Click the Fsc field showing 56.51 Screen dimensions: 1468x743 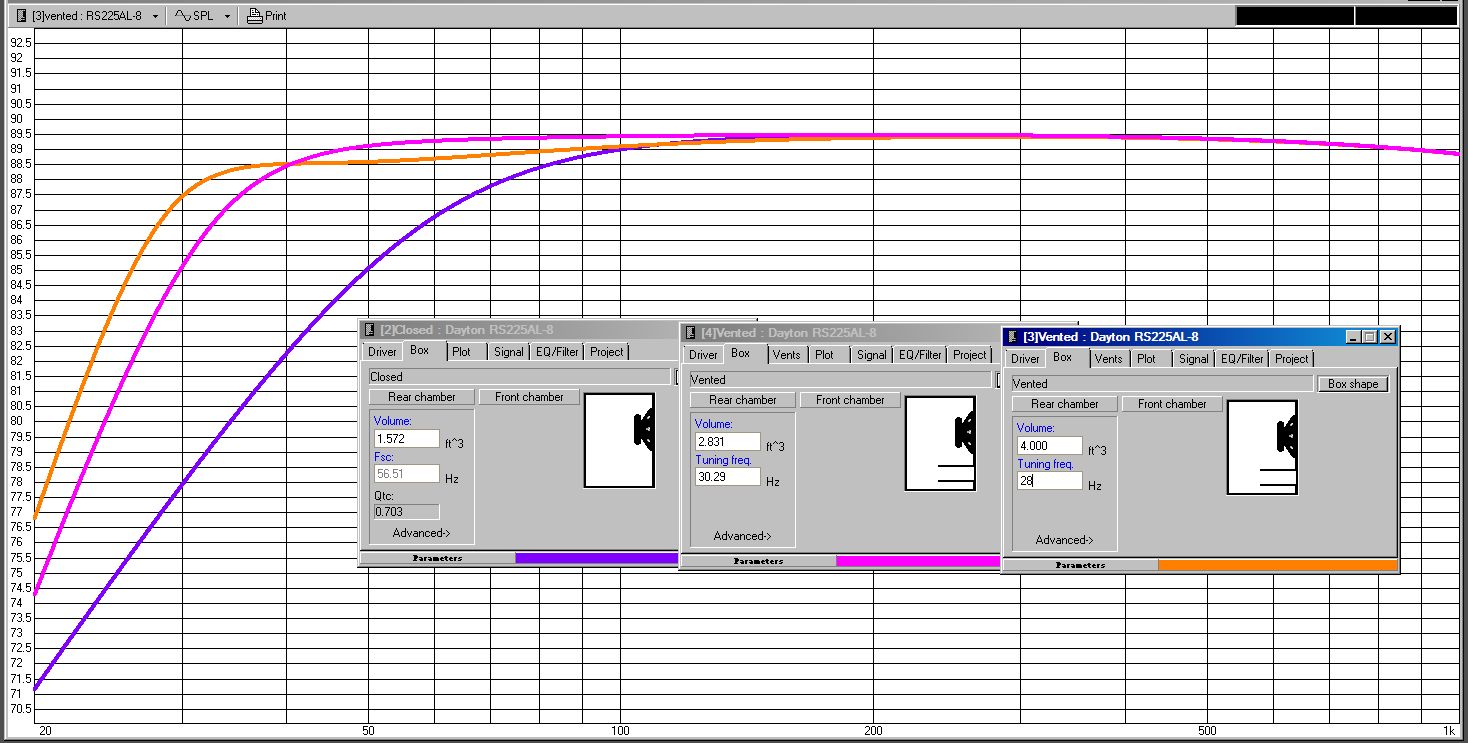click(x=406, y=474)
